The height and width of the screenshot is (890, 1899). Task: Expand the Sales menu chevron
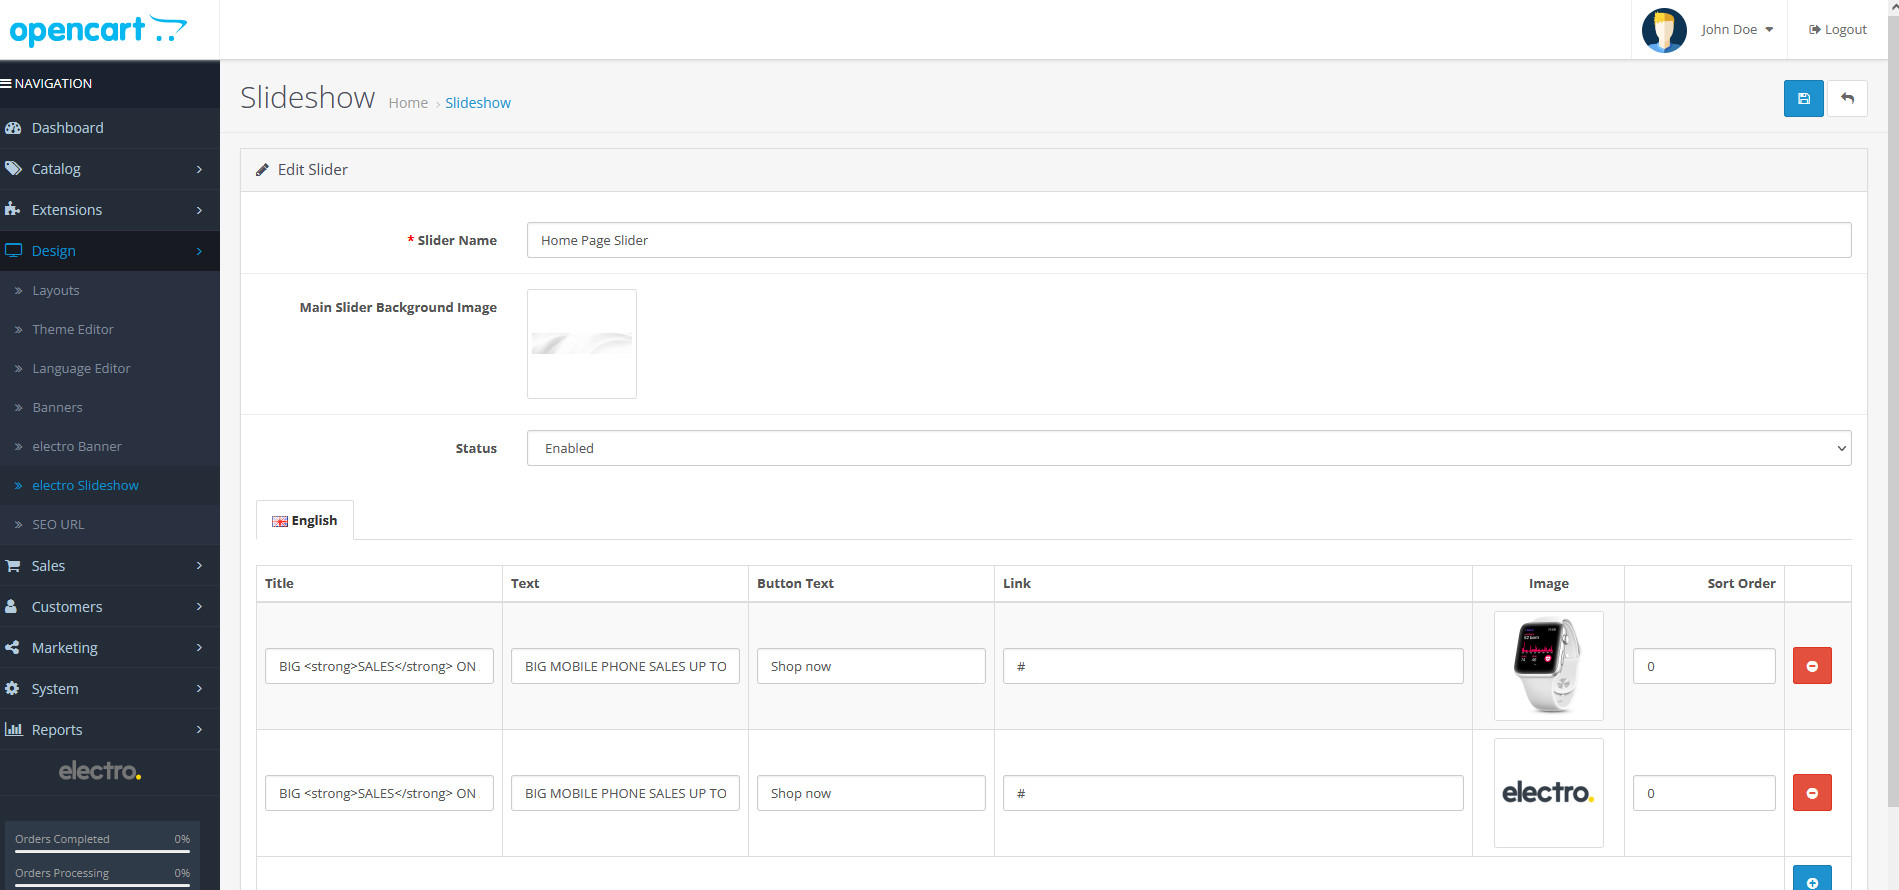[x=199, y=566]
